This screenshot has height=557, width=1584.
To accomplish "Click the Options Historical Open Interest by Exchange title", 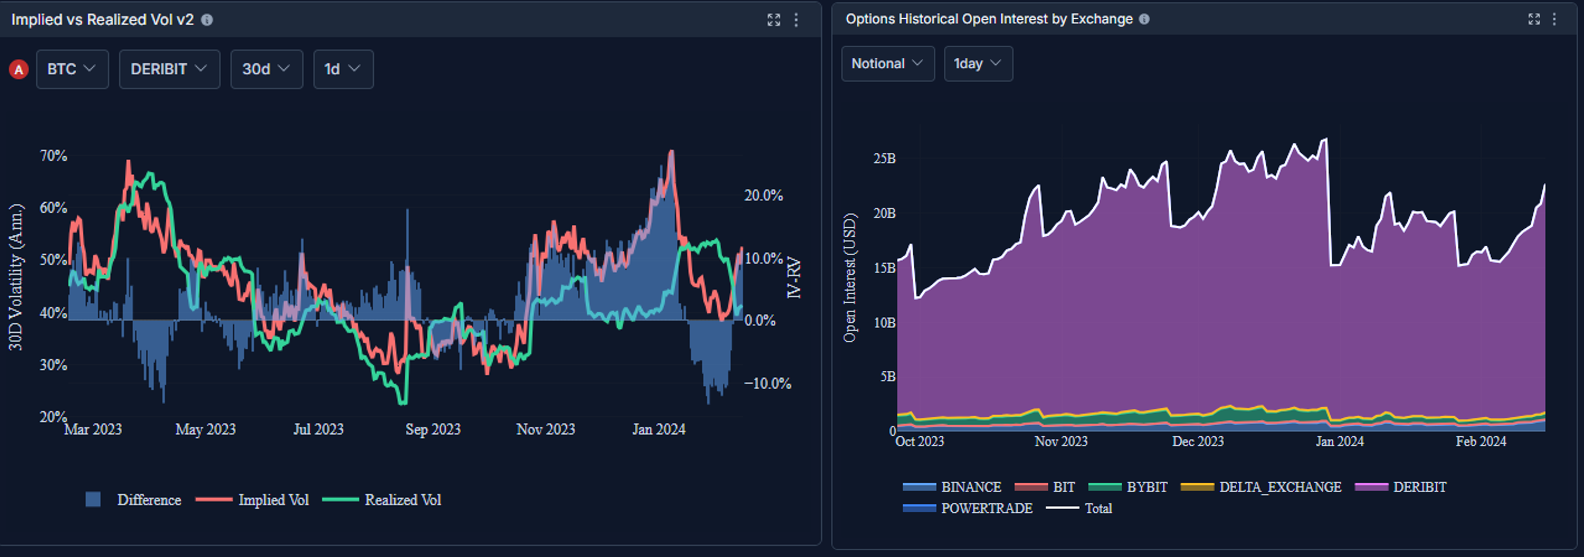I will pos(989,19).
